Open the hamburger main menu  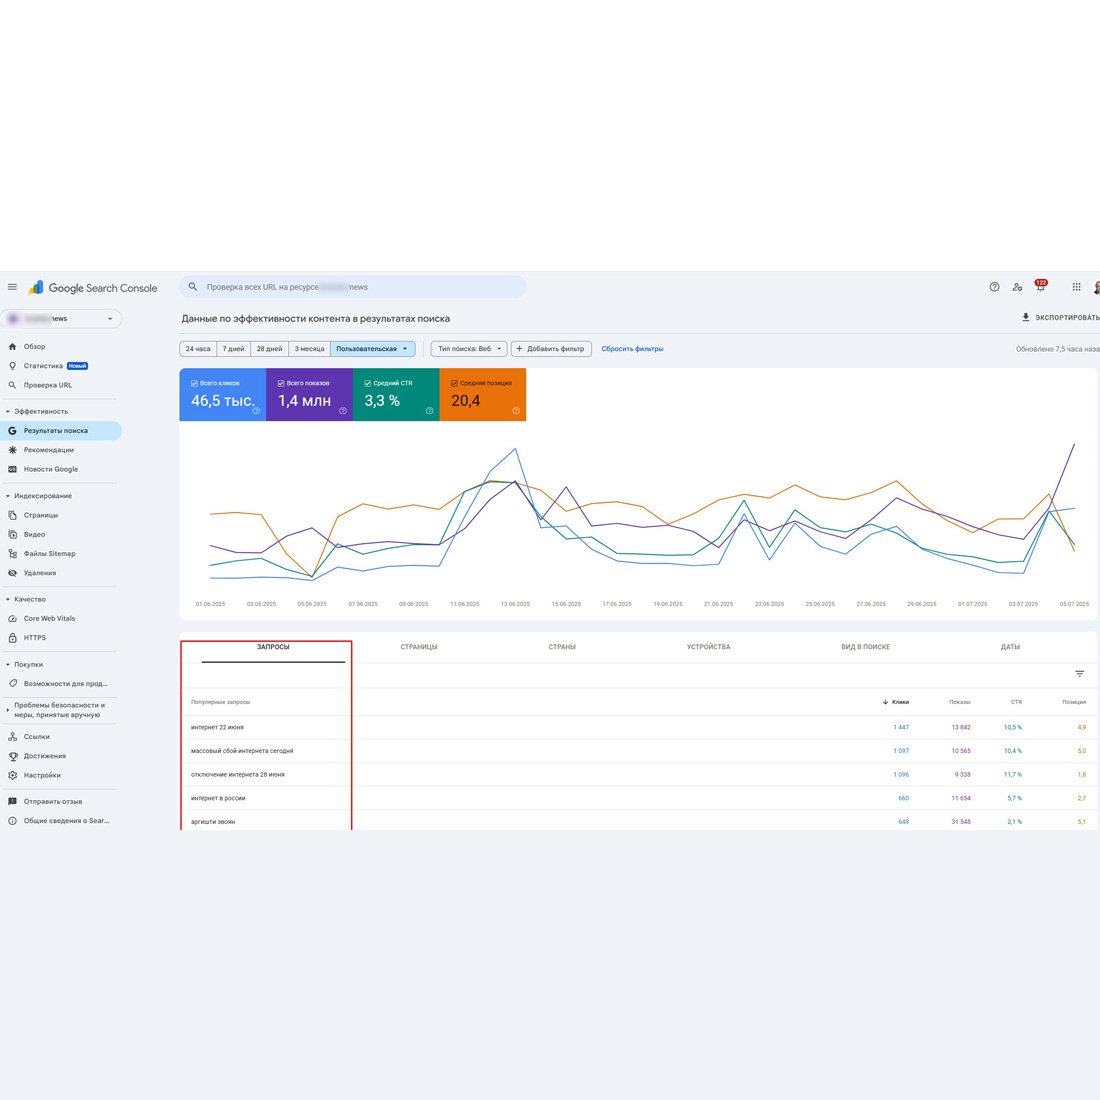point(12,287)
